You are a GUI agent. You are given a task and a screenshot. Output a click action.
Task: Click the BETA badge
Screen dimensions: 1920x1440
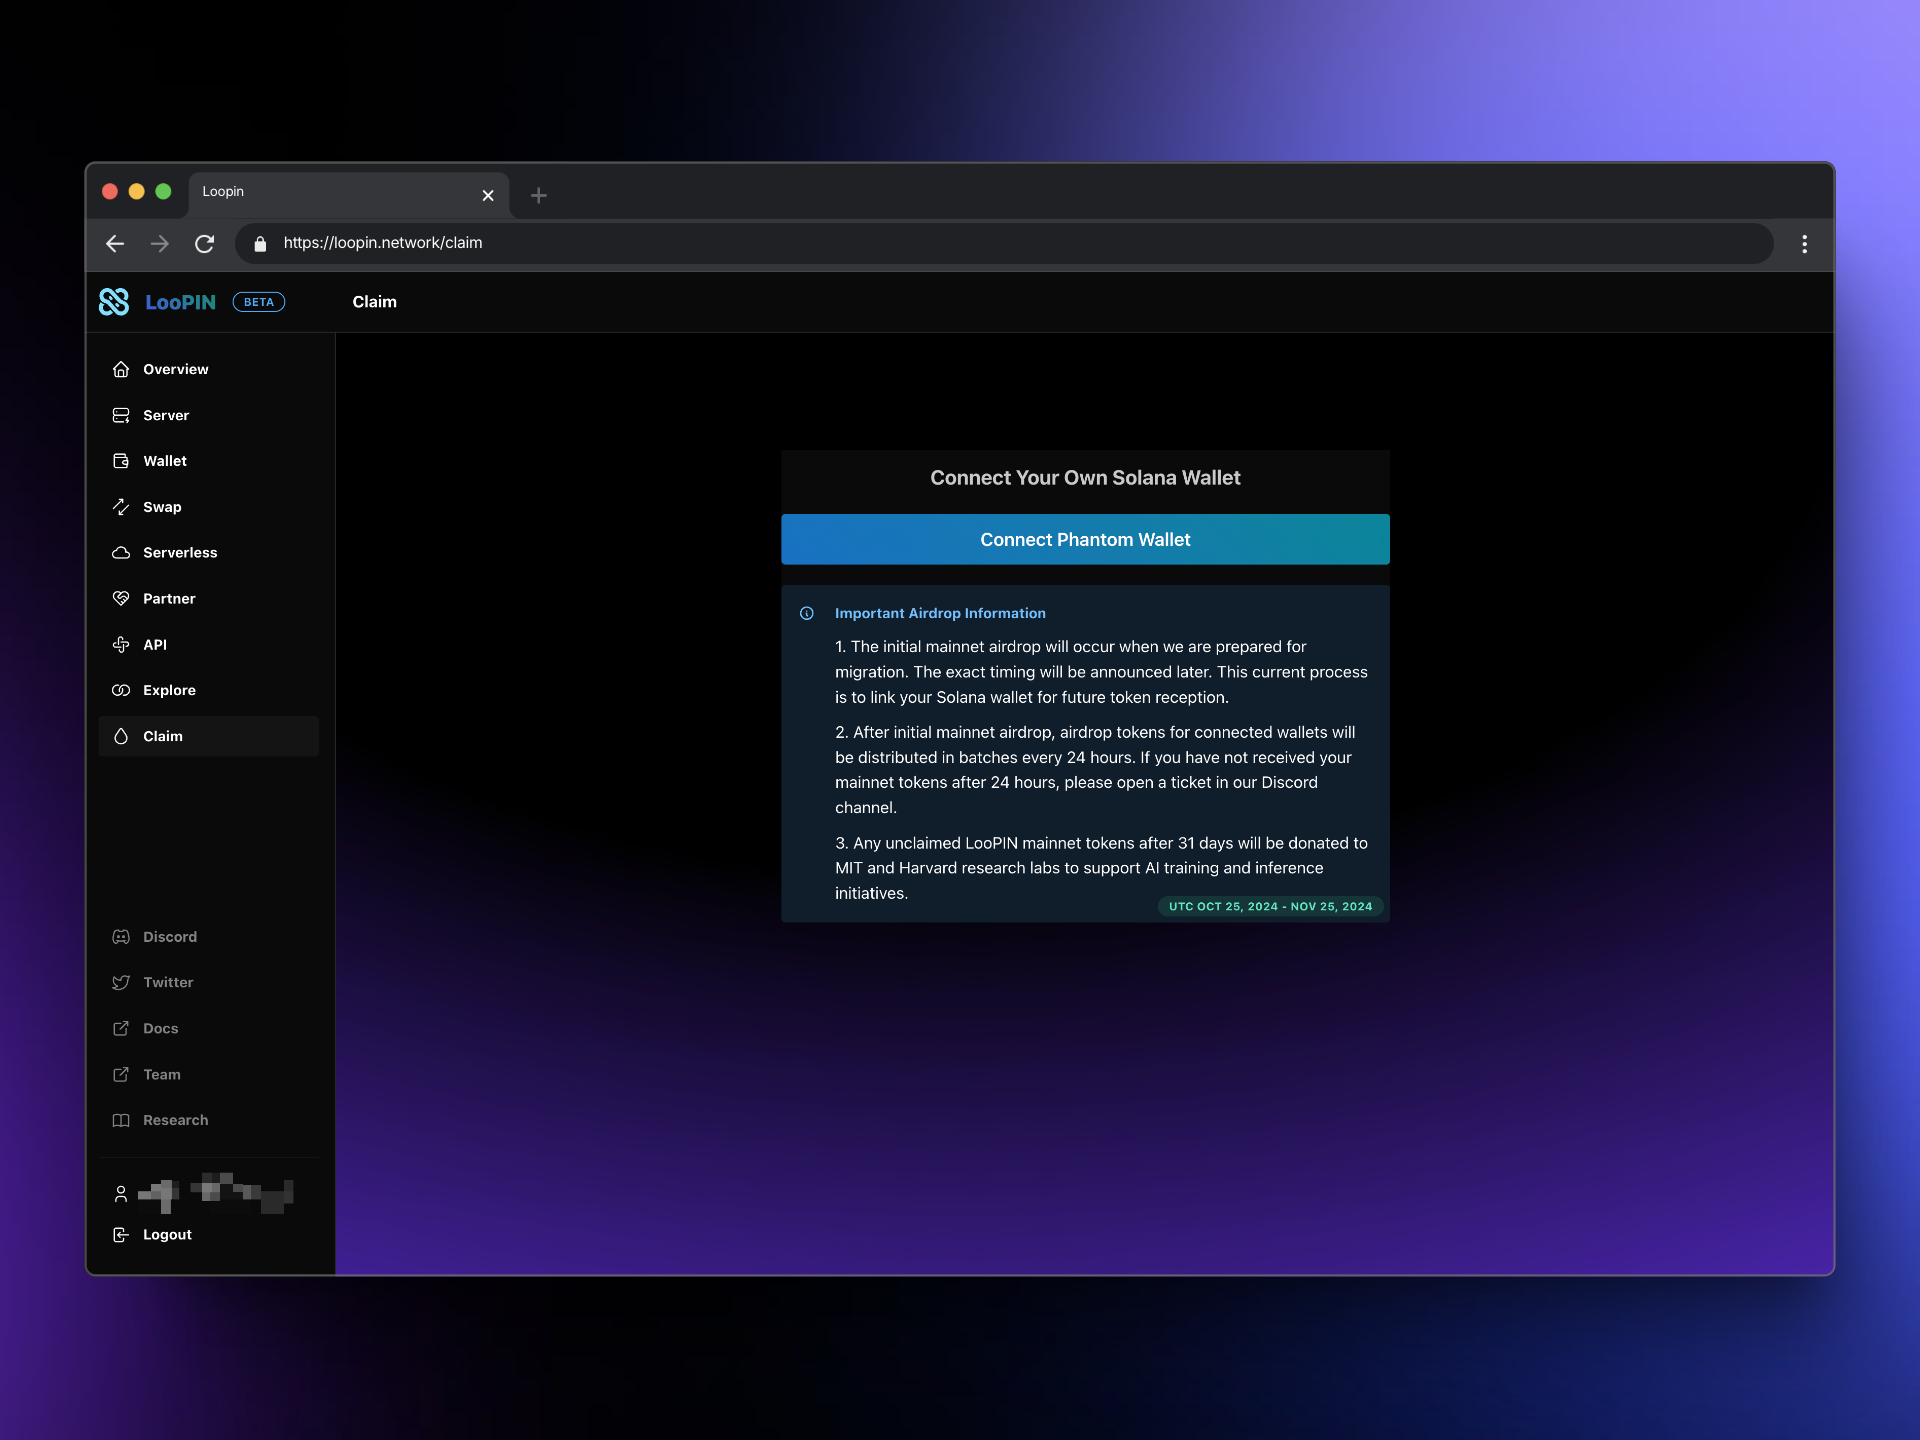(259, 302)
